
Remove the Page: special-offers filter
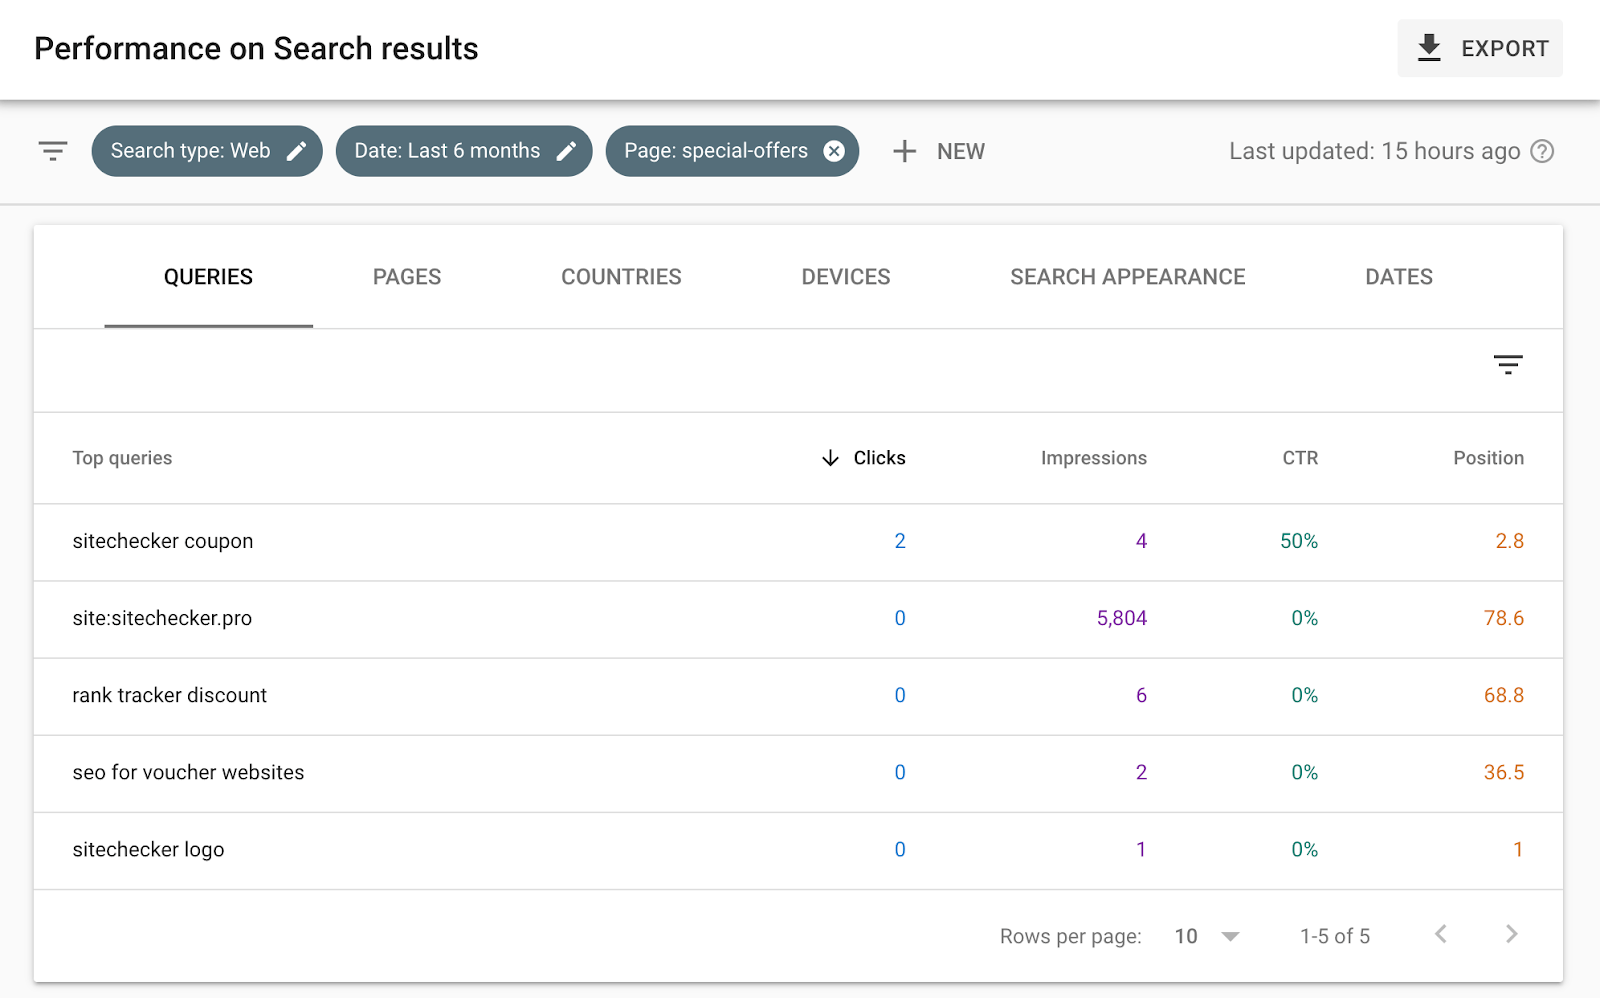(834, 151)
